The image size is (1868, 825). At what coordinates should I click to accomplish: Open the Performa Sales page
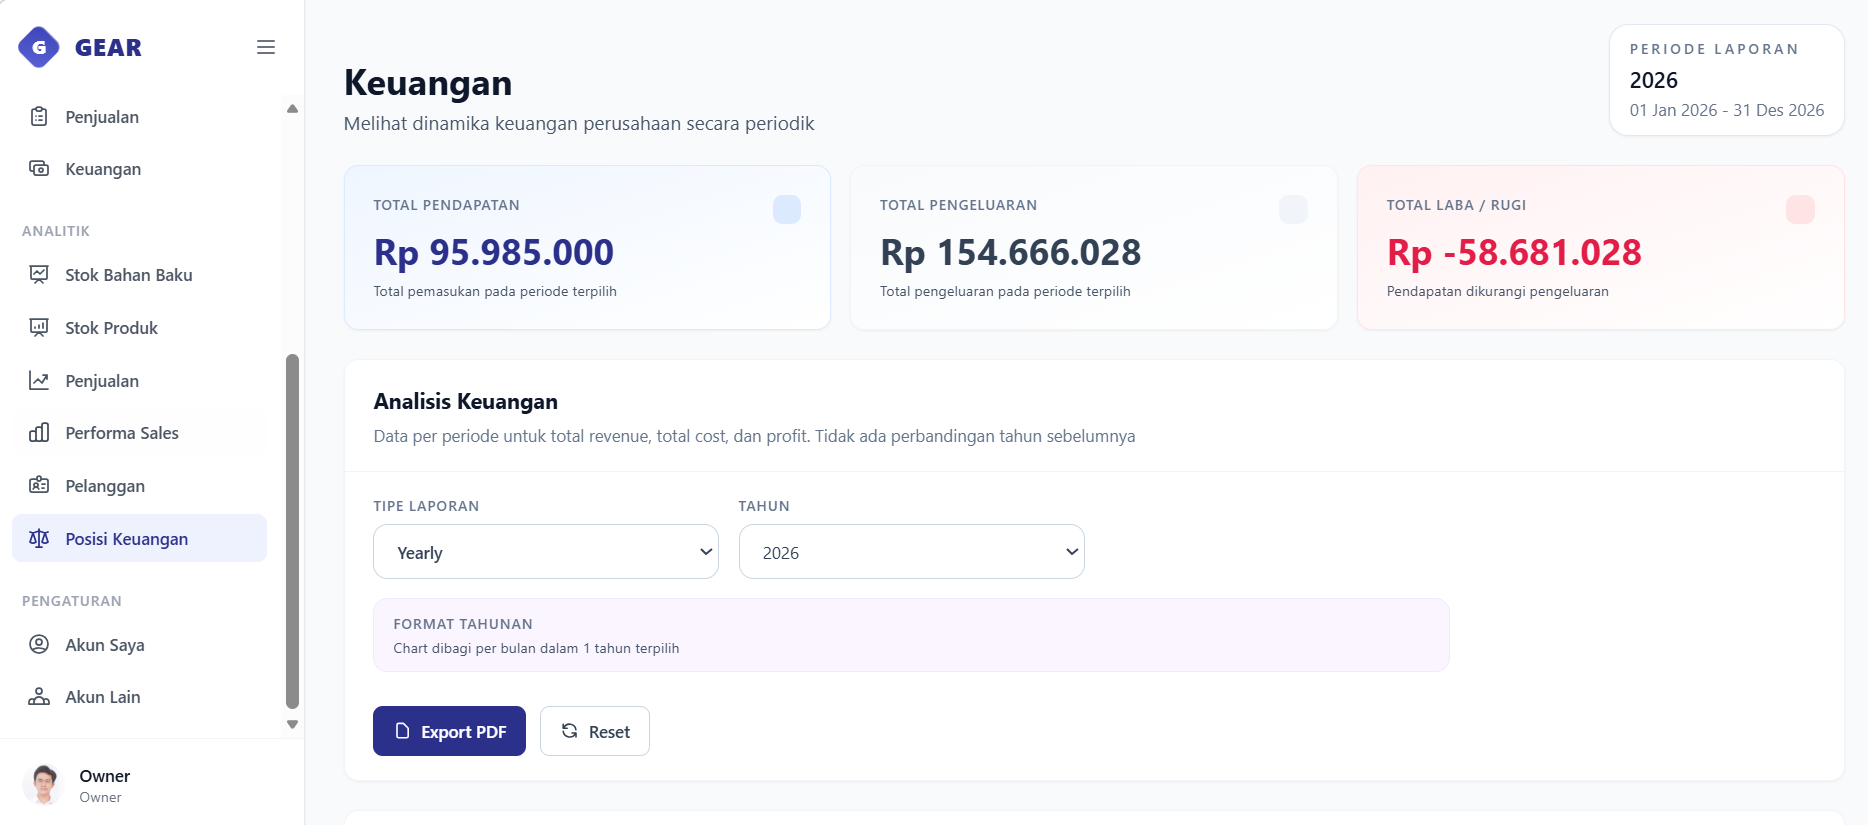[139, 433]
